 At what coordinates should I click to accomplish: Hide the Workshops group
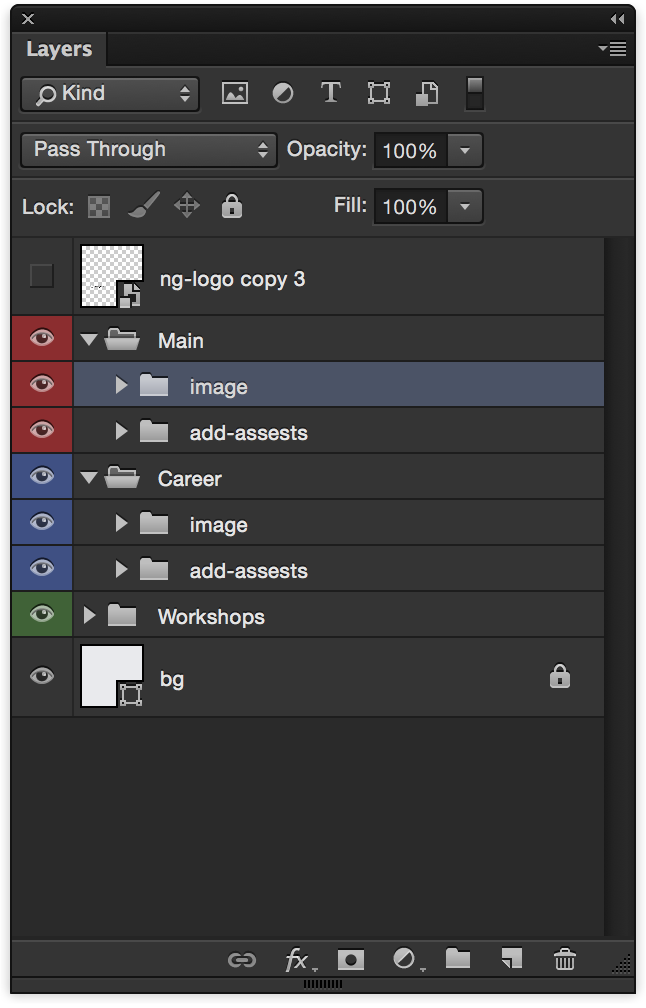[41, 615]
